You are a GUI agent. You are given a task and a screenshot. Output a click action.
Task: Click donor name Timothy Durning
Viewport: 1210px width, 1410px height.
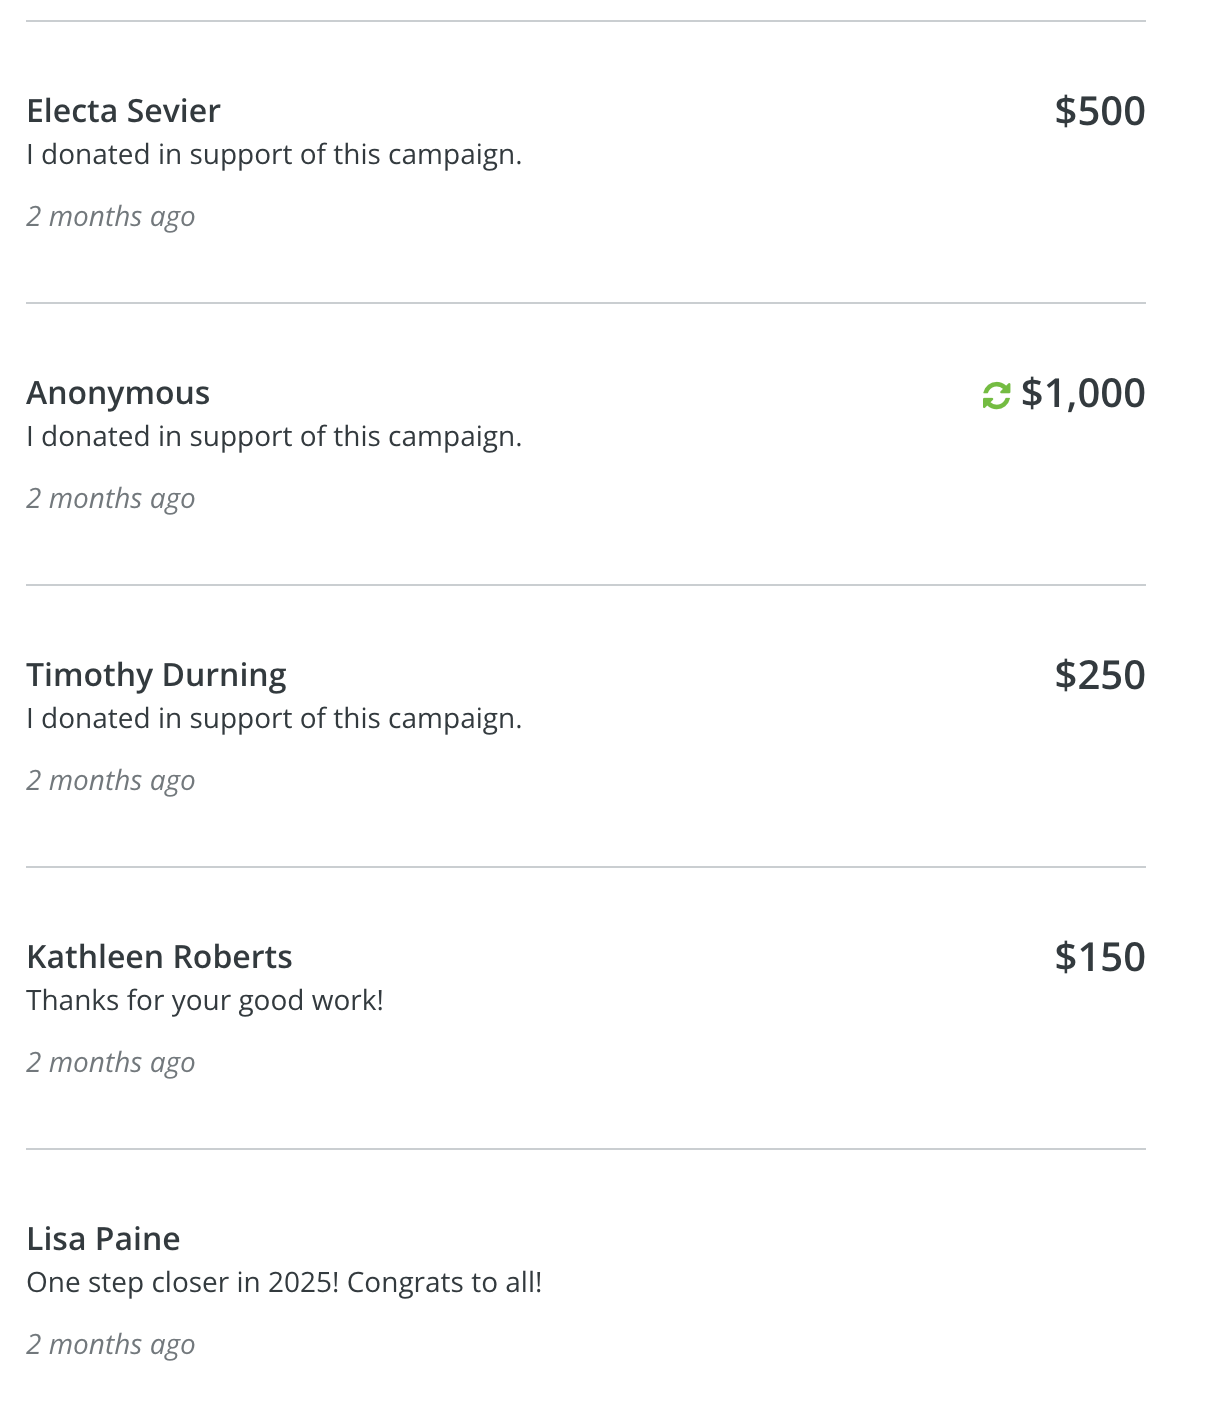tap(156, 675)
